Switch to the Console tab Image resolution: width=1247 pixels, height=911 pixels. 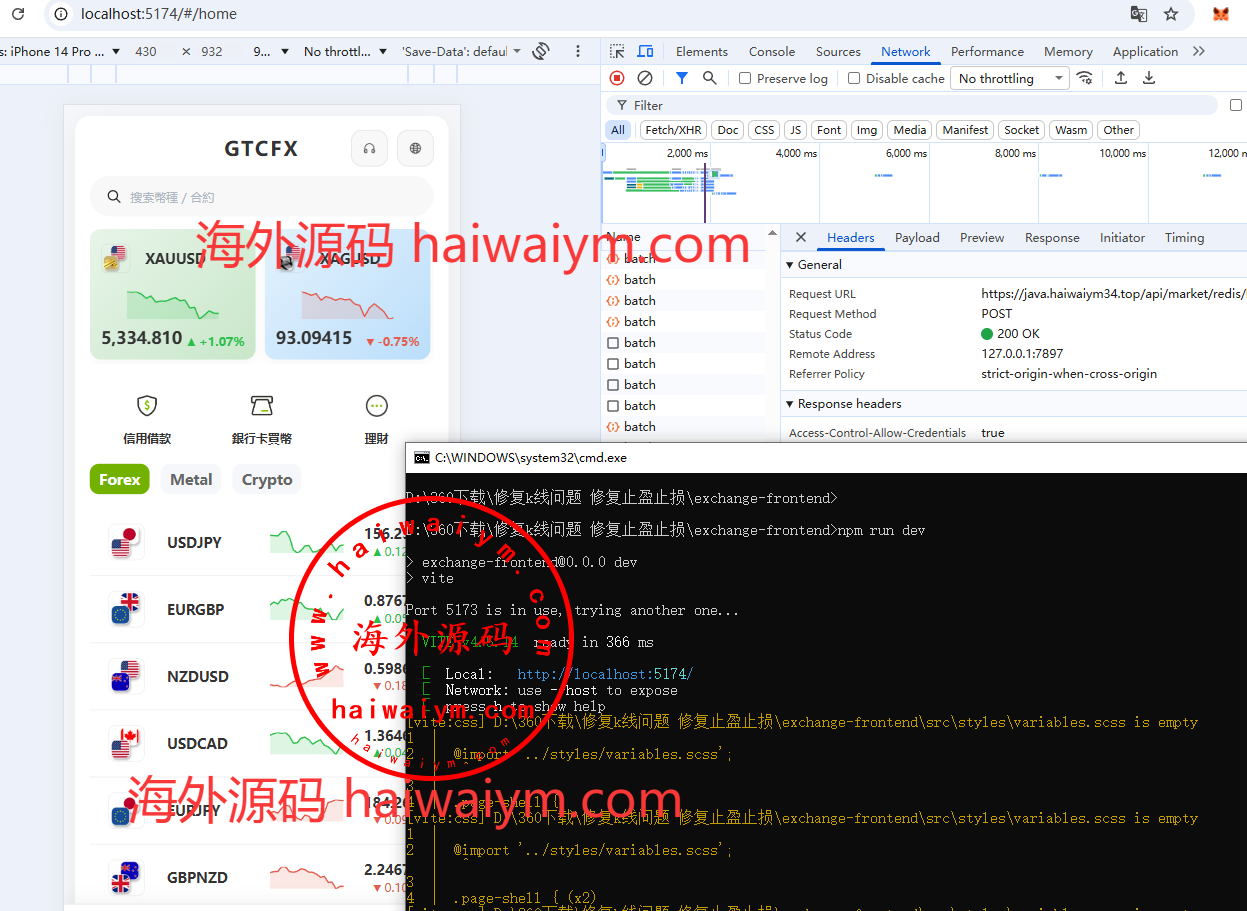[x=772, y=52]
